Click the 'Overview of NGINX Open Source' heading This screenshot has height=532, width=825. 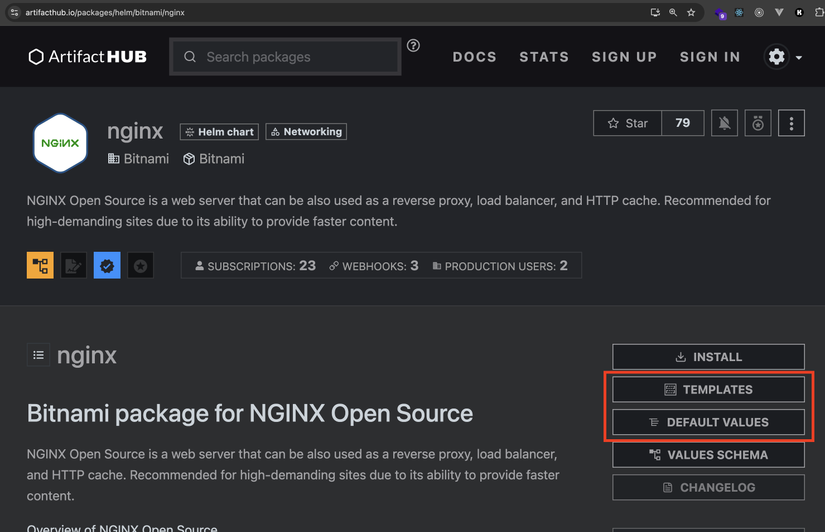point(122,528)
